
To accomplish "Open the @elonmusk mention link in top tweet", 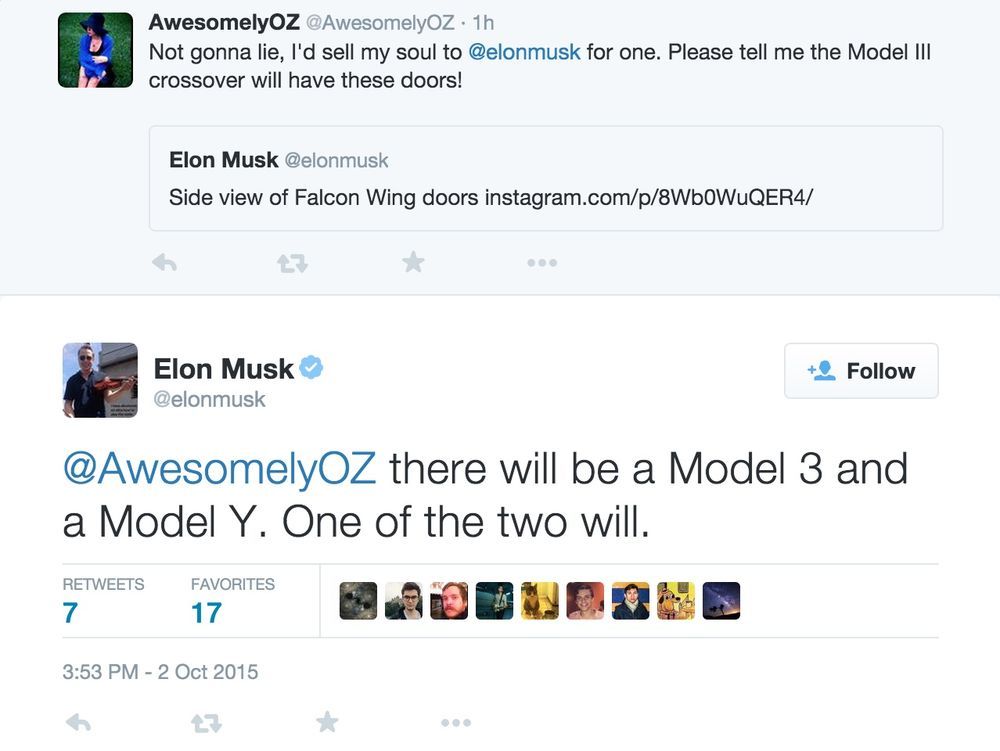I will pyautogui.click(x=524, y=52).
